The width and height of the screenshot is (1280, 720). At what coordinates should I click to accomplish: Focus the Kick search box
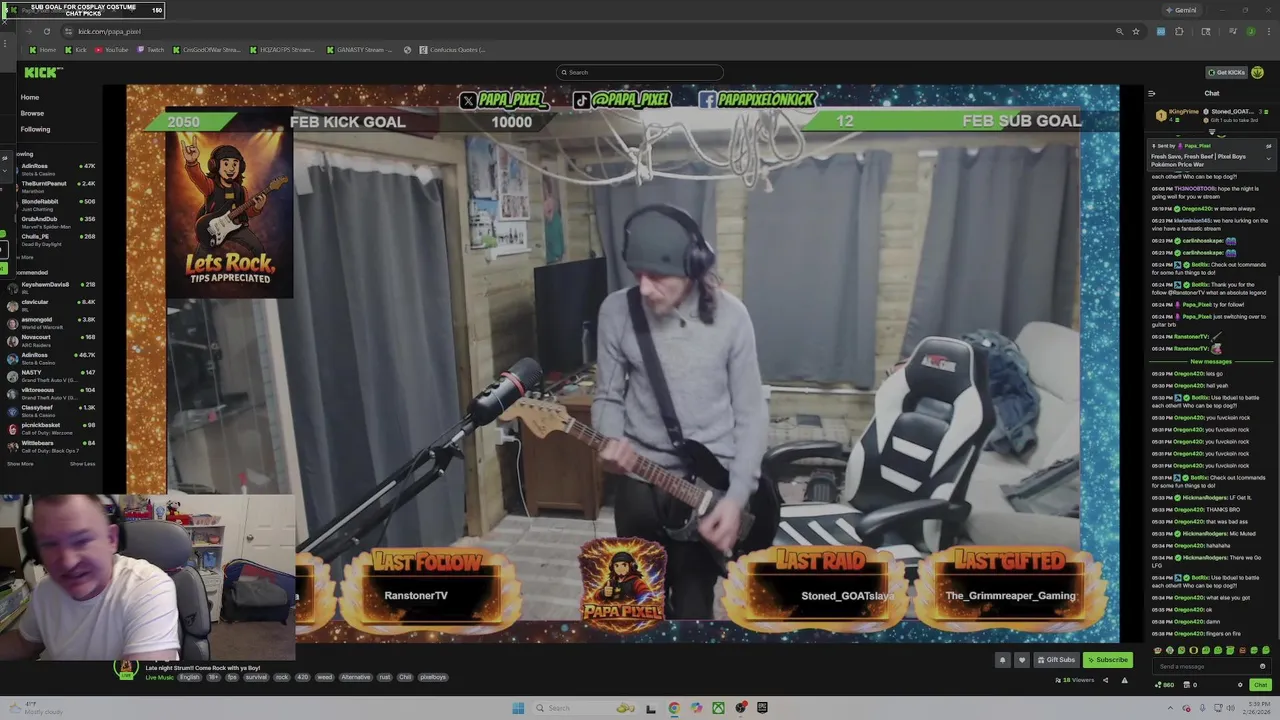[x=640, y=72]
